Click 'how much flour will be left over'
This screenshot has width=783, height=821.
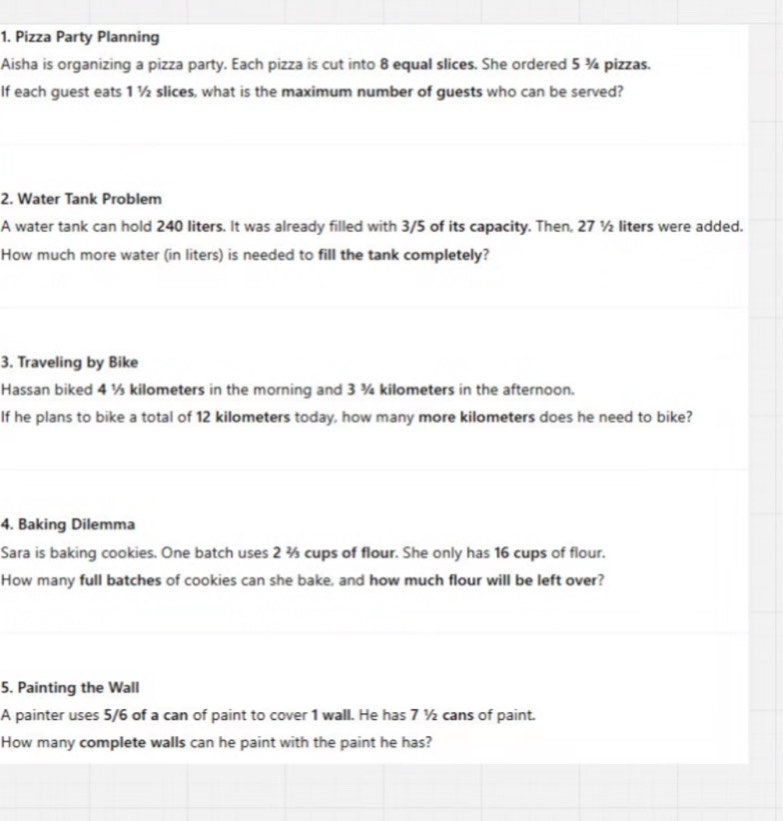[x=483, y=580]
